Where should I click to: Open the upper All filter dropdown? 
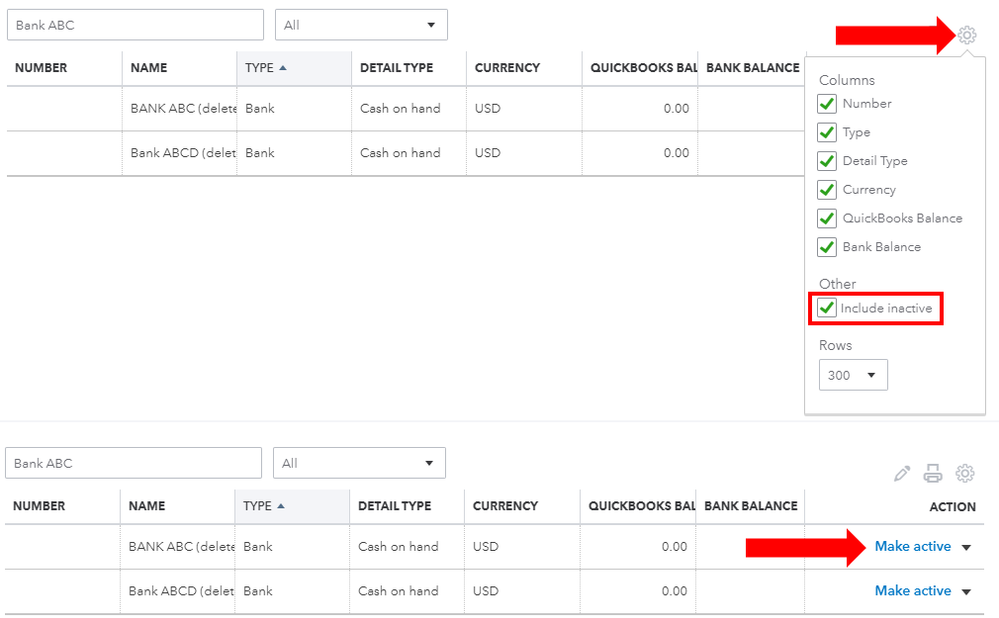[x=361, y=25]
